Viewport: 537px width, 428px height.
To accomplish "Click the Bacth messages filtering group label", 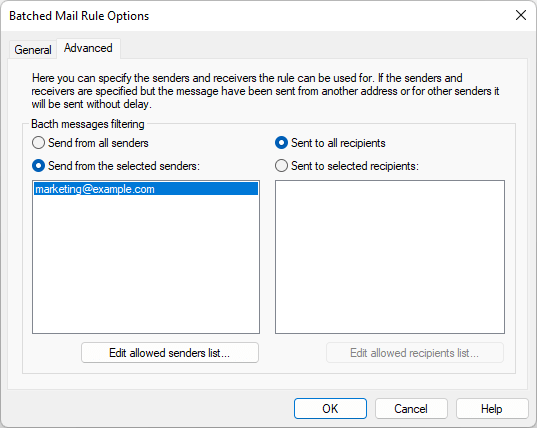I will tap(88, 124).
